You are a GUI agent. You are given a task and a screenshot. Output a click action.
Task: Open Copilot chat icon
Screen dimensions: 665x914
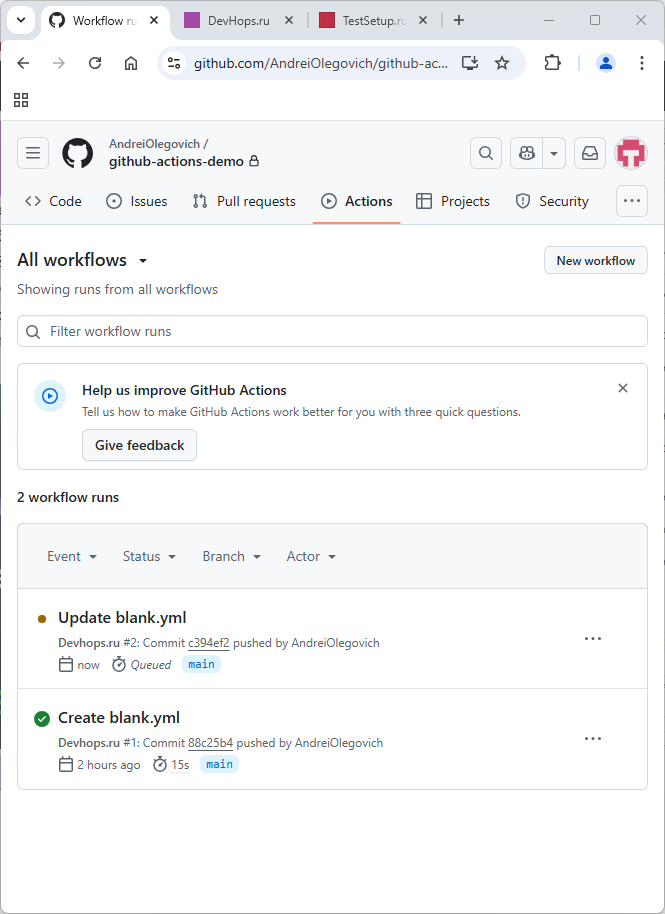click(527, 153)
